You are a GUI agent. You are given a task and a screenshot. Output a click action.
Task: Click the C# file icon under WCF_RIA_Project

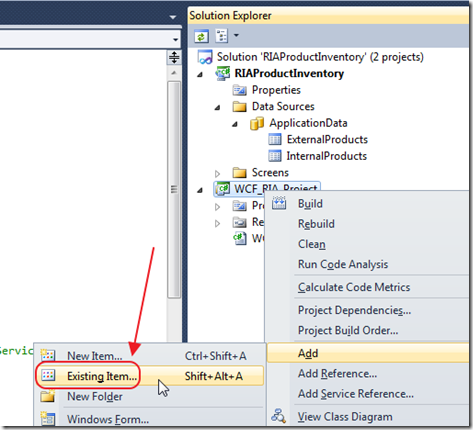(x=240, y=238)
